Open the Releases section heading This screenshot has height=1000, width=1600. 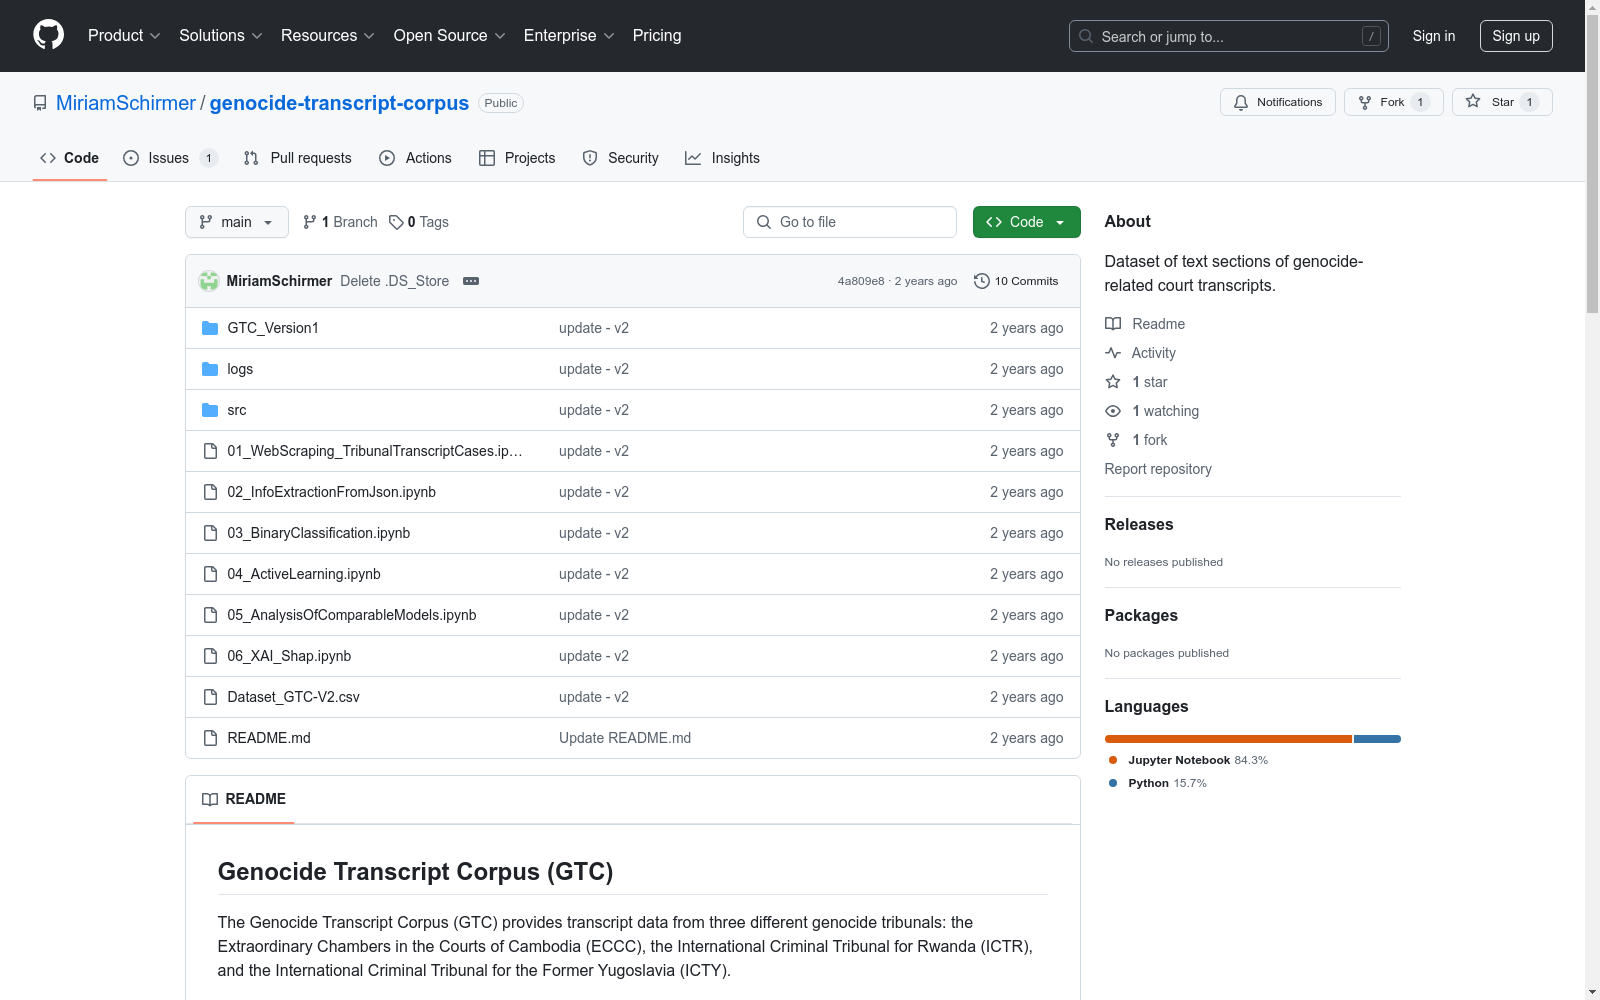pos(1139,524)
